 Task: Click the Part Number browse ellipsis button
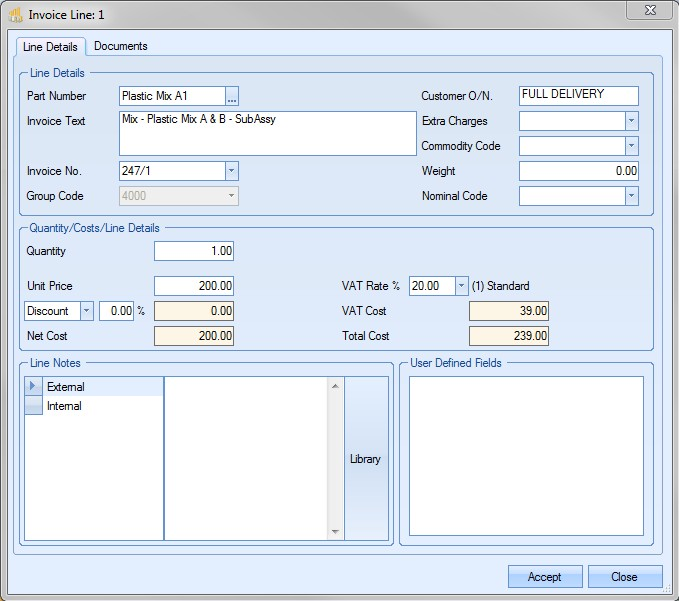(232, 97)
